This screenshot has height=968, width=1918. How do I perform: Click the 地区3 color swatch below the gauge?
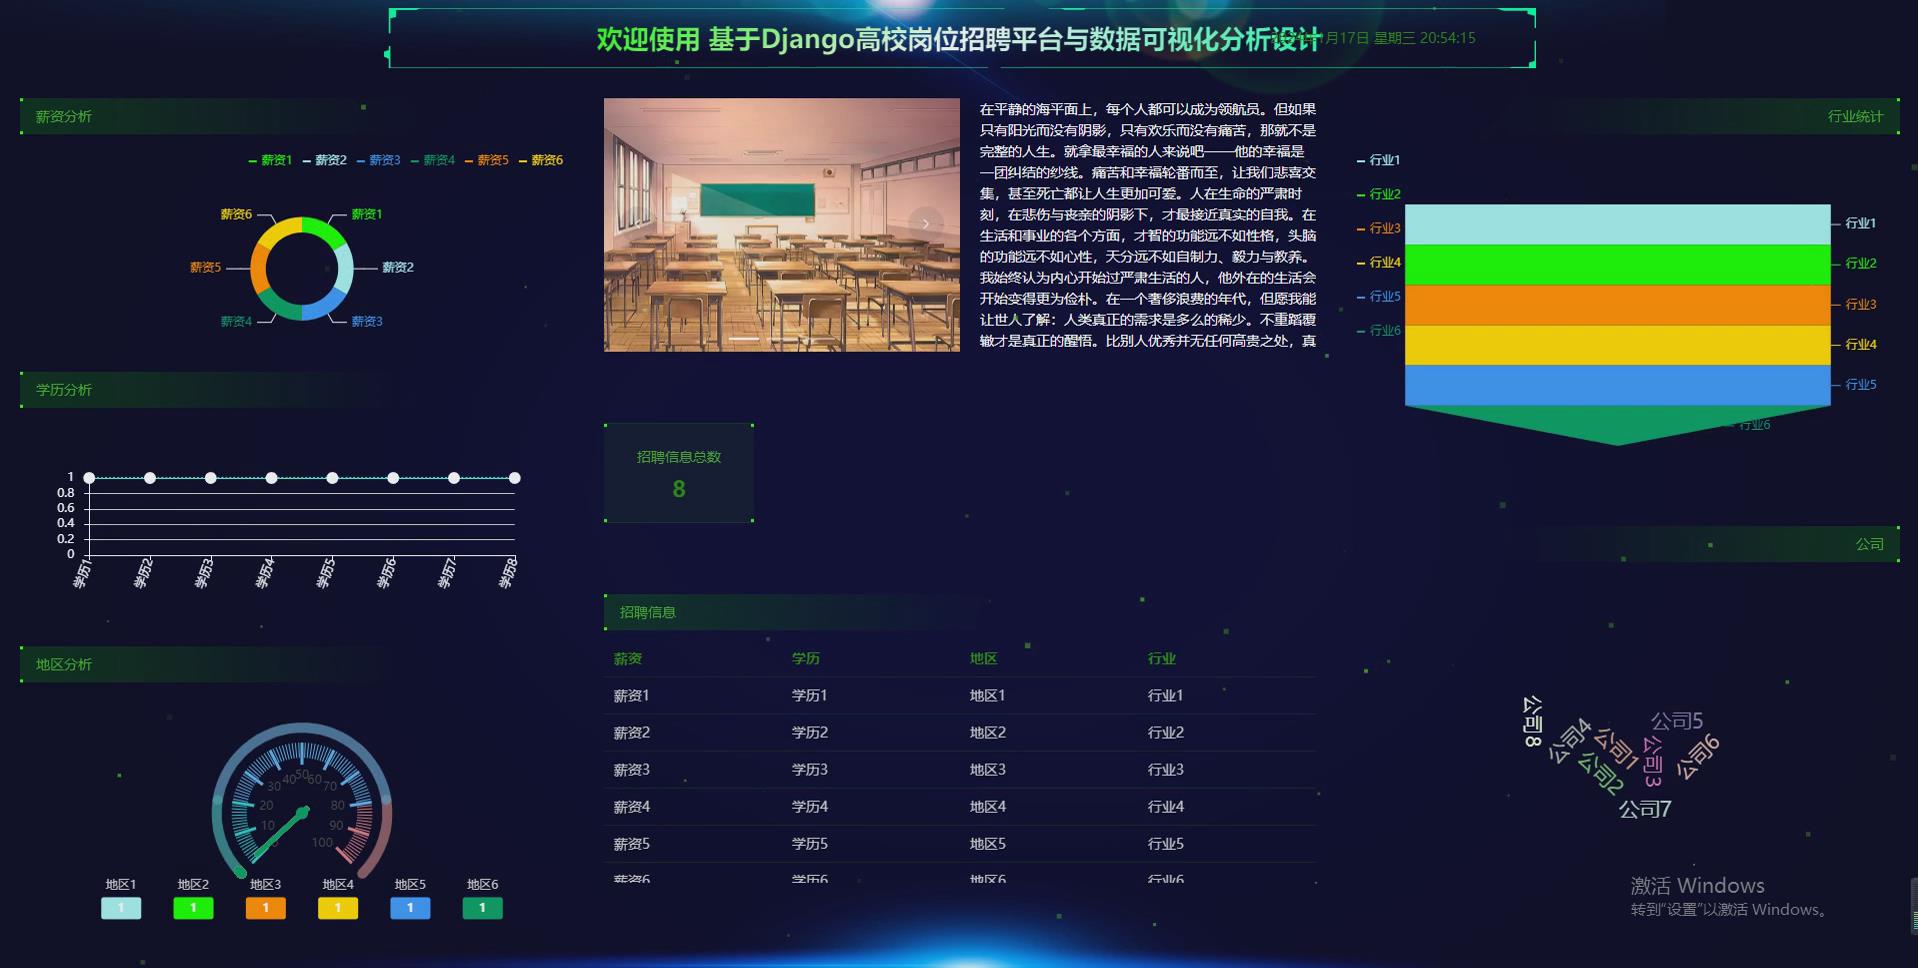click(265, 908)
